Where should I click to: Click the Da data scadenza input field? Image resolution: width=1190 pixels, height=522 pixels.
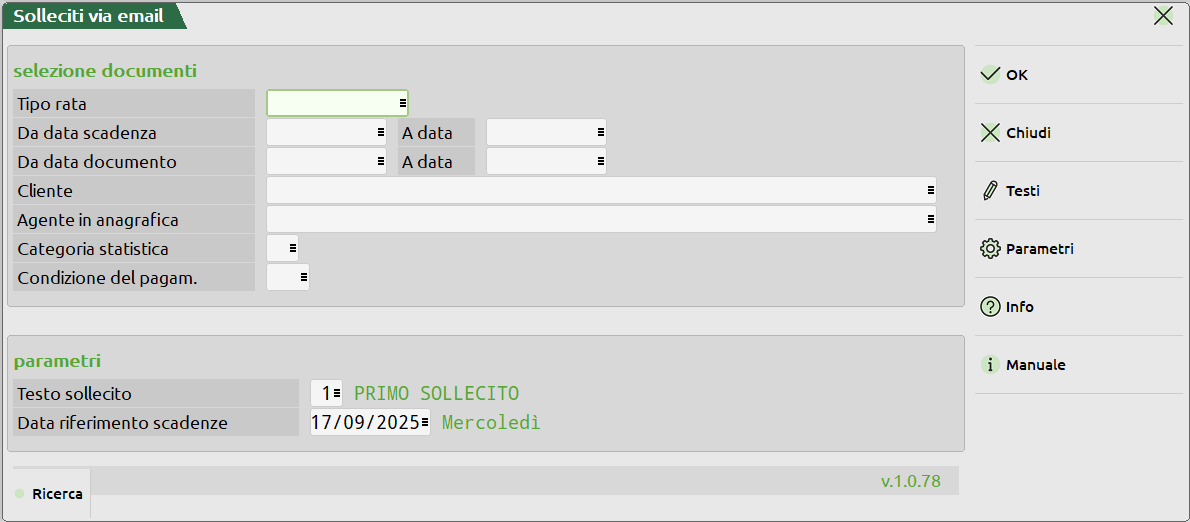point(320,132)
